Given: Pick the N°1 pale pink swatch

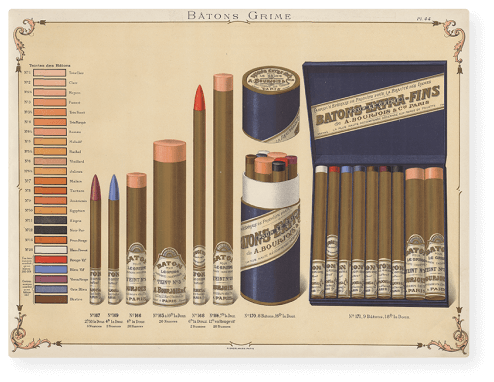Looking at the screenshot, I should (50, 73).
